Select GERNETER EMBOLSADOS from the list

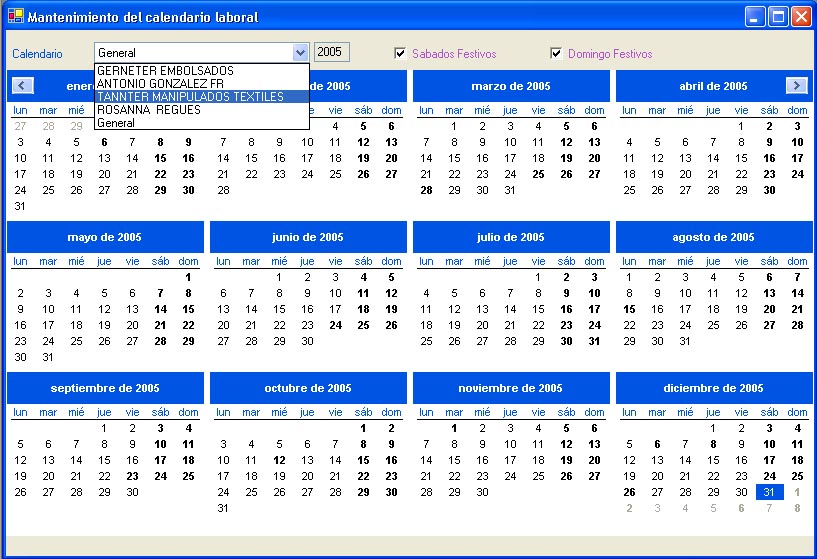(165, 71)
